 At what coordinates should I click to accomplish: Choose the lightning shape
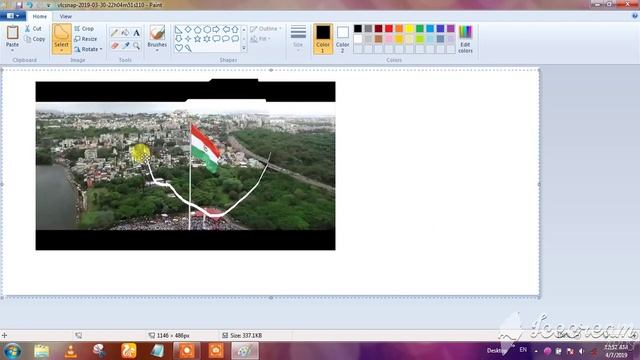188,48
